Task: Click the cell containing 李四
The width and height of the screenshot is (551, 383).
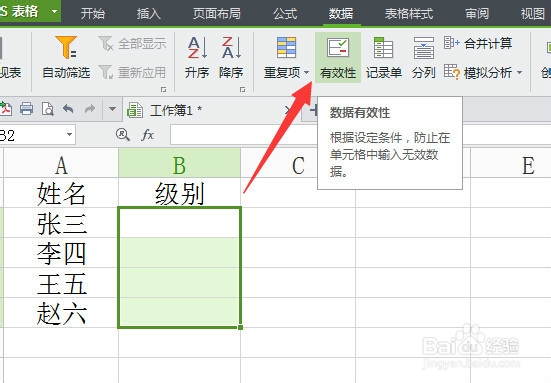Action: [61, 253]
